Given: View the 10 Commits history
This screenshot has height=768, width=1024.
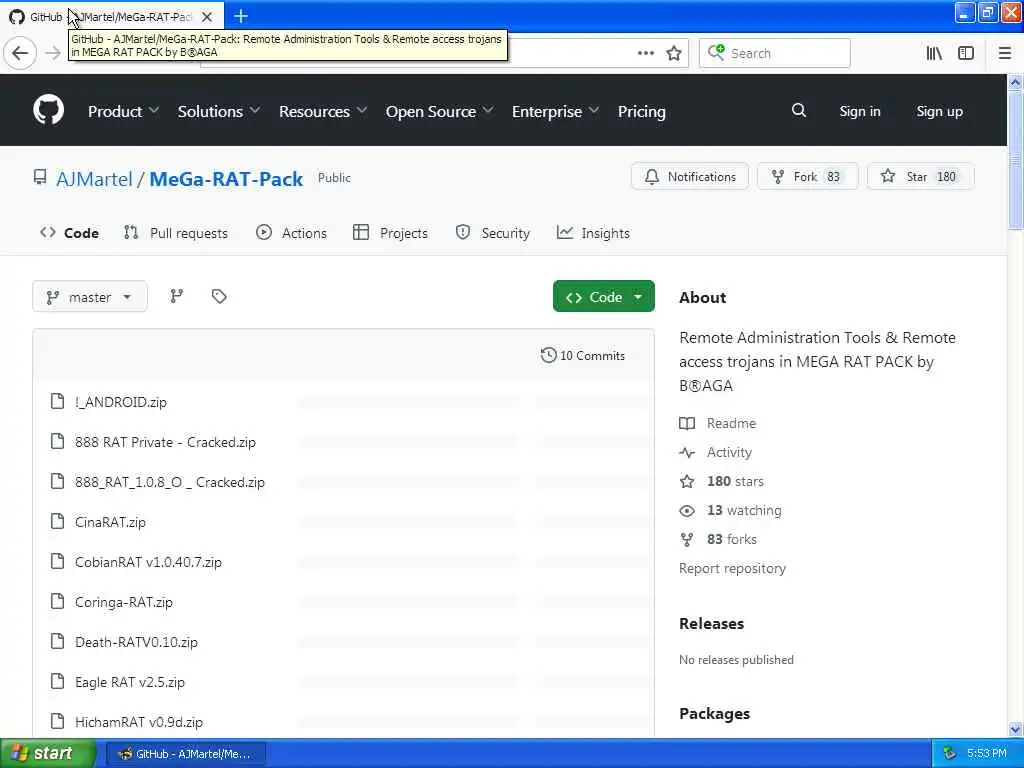Looking at the screenshot, I should coord(583,355).
